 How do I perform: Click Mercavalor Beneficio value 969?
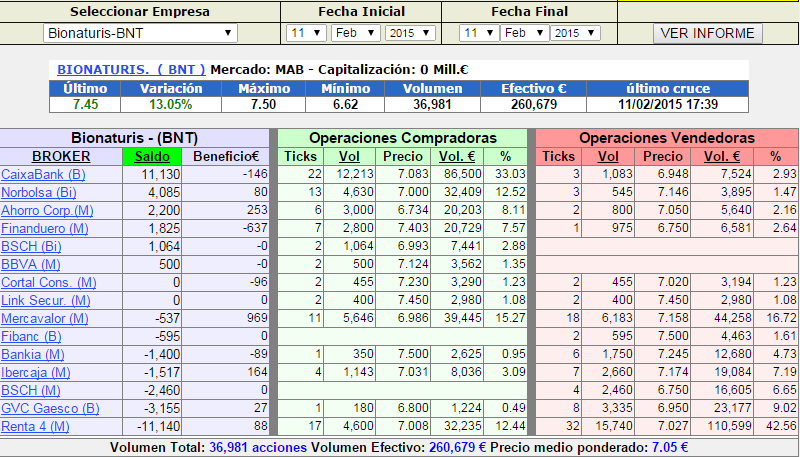coord(257,319)
